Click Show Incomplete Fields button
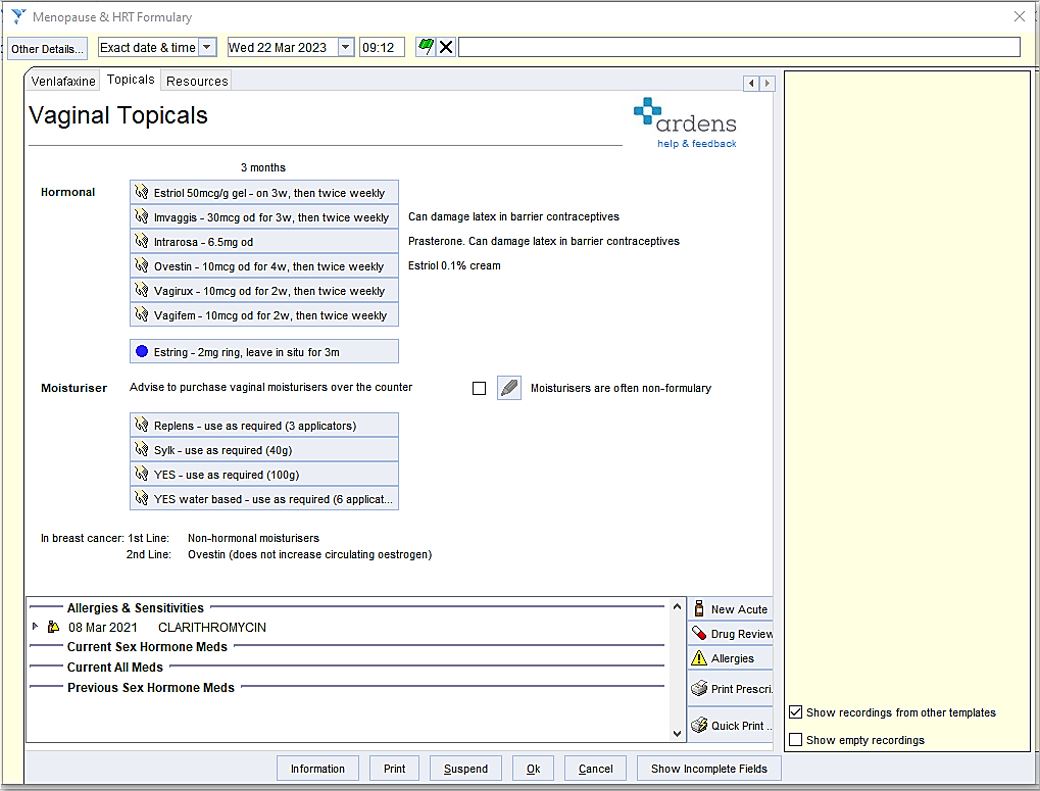The height and width of the screenshot is (791, 1040). (709, 768)
